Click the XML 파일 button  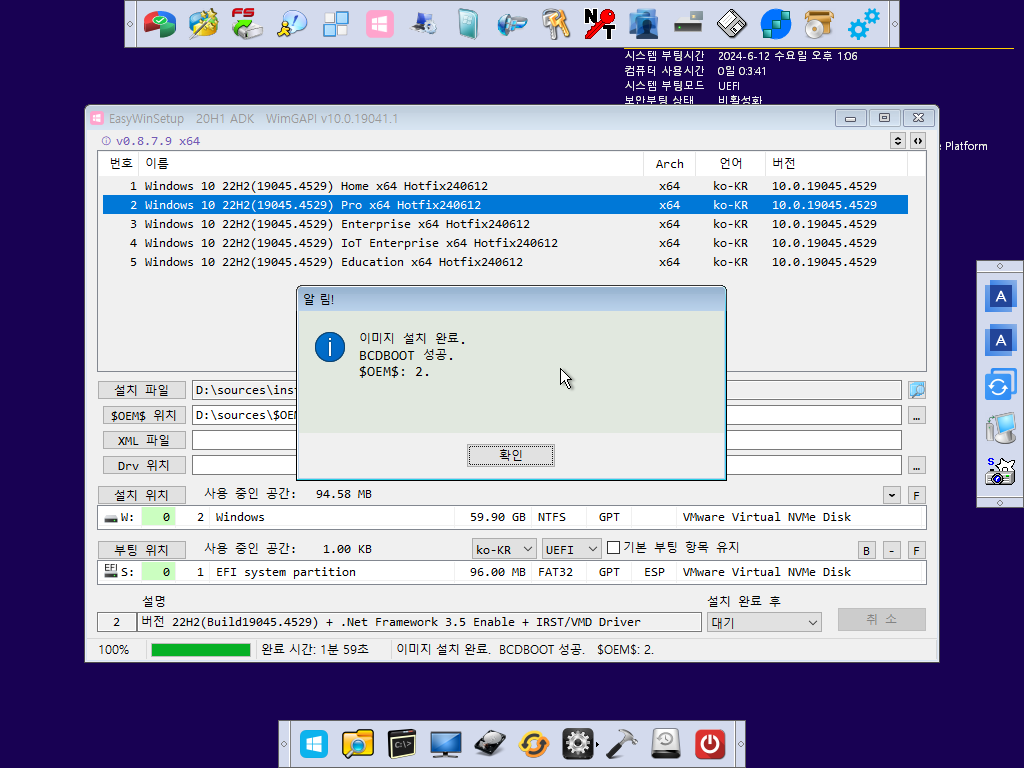(x=144, y=441)
